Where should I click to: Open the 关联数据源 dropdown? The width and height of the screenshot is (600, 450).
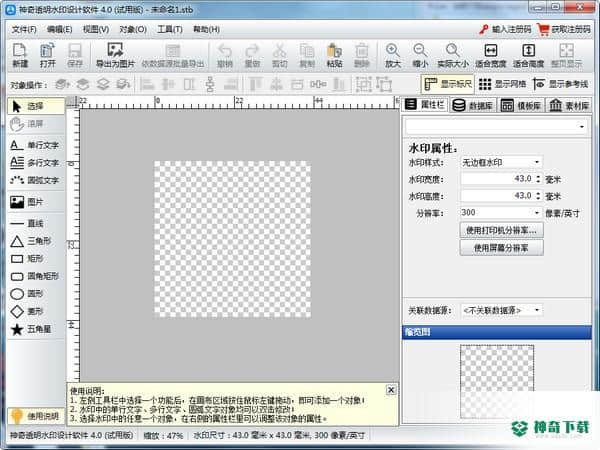click(501, 310)
